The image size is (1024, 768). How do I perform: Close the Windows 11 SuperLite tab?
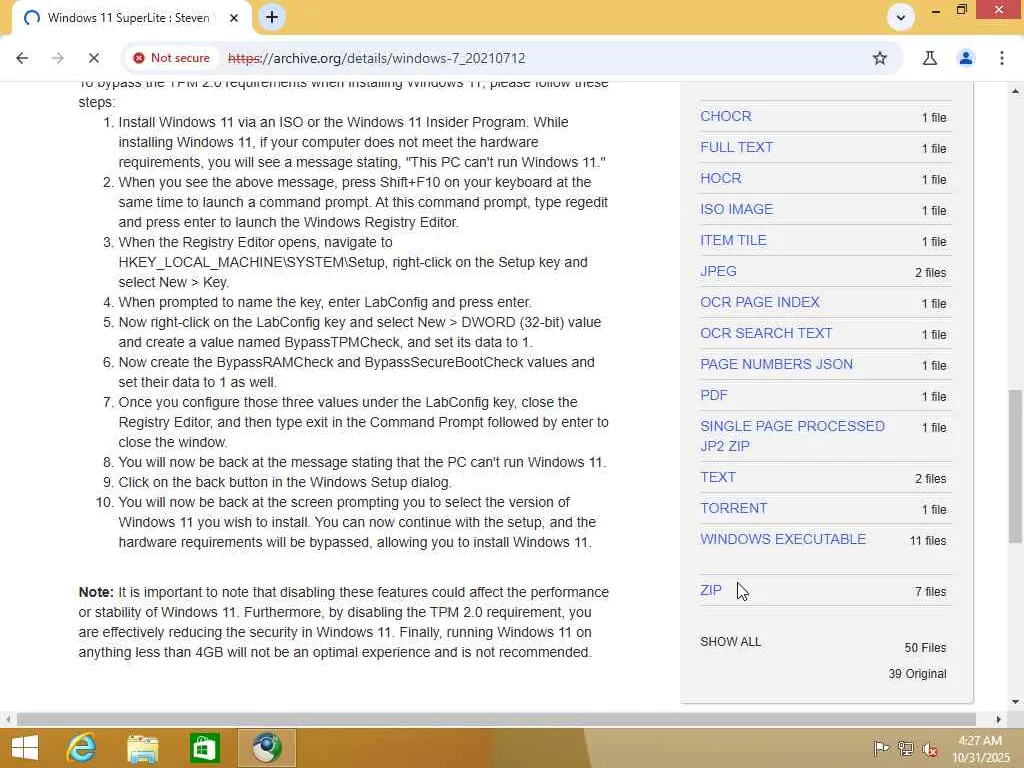[234, 18]
